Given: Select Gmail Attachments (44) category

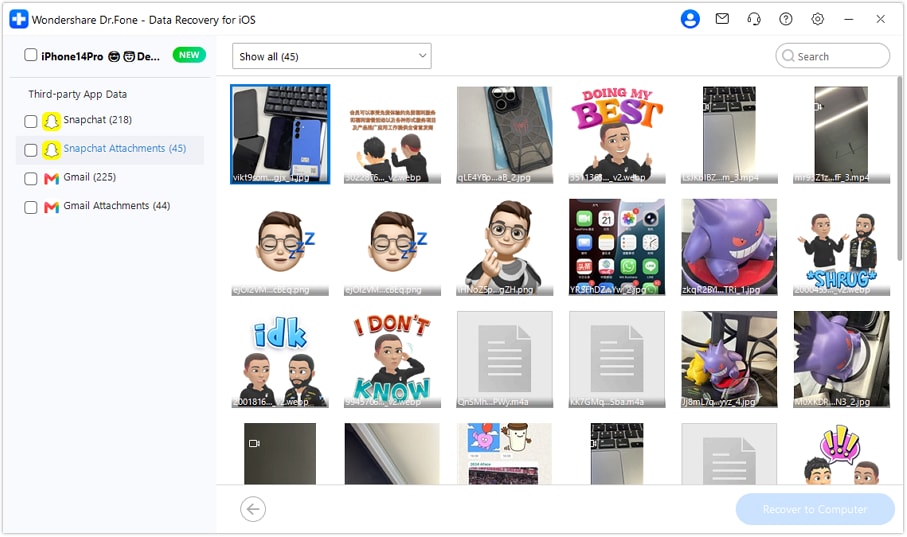Looking at the screenshot, I should tap(116, 205).
